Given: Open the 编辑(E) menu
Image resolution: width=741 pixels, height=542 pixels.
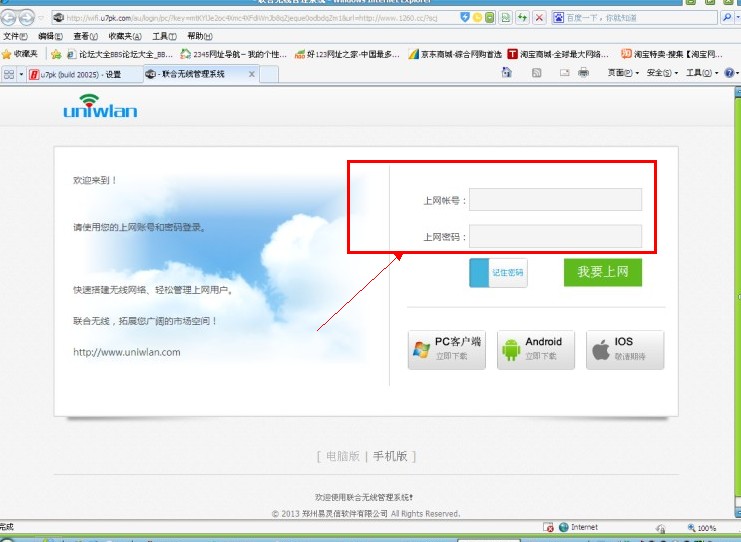Looking at the screenshot, I should click(50, 36).
